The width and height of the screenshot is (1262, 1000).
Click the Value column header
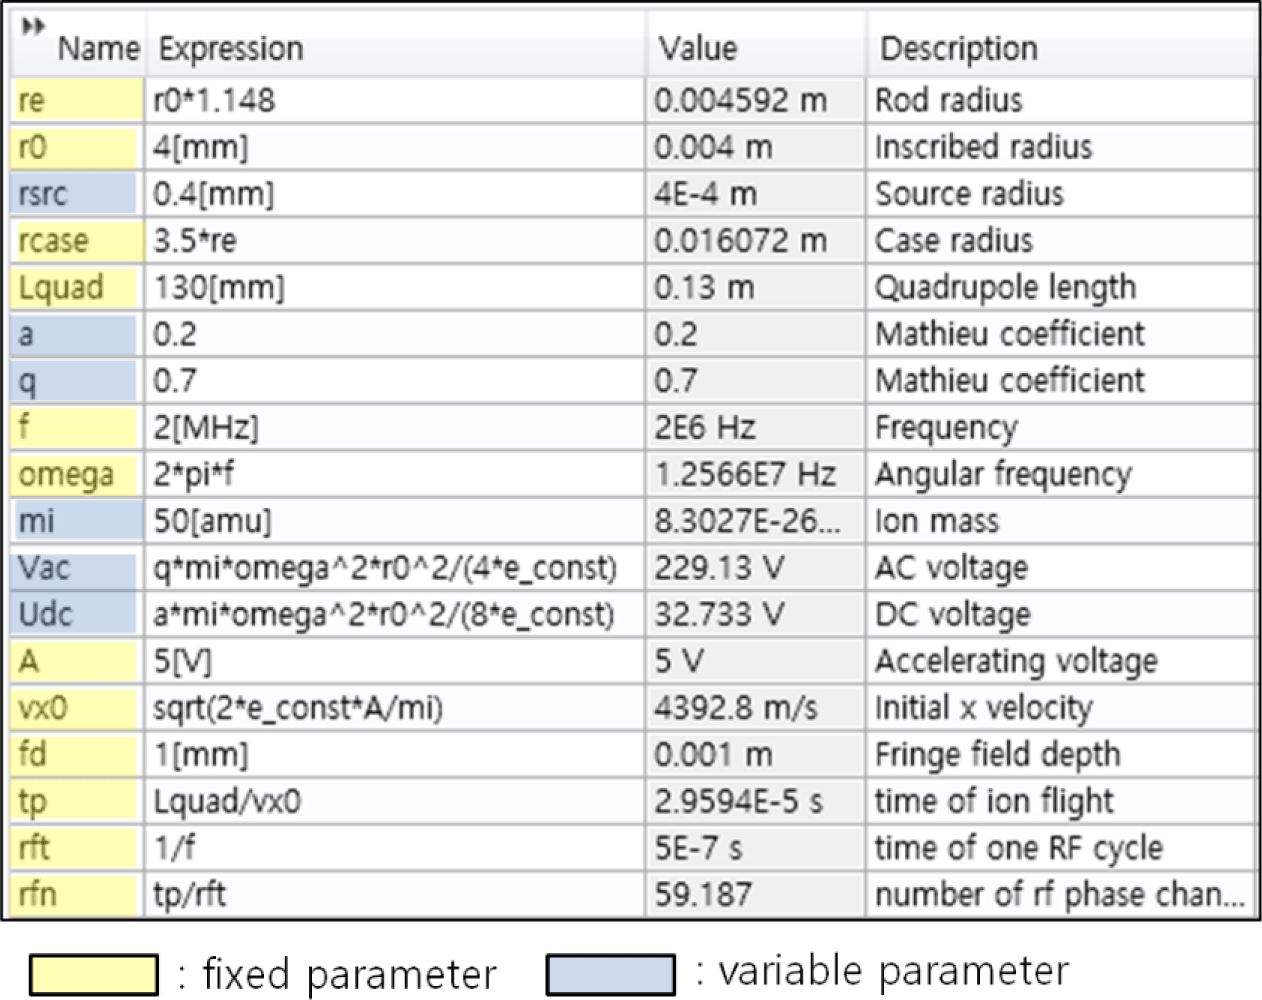click(x=698, y=48)
